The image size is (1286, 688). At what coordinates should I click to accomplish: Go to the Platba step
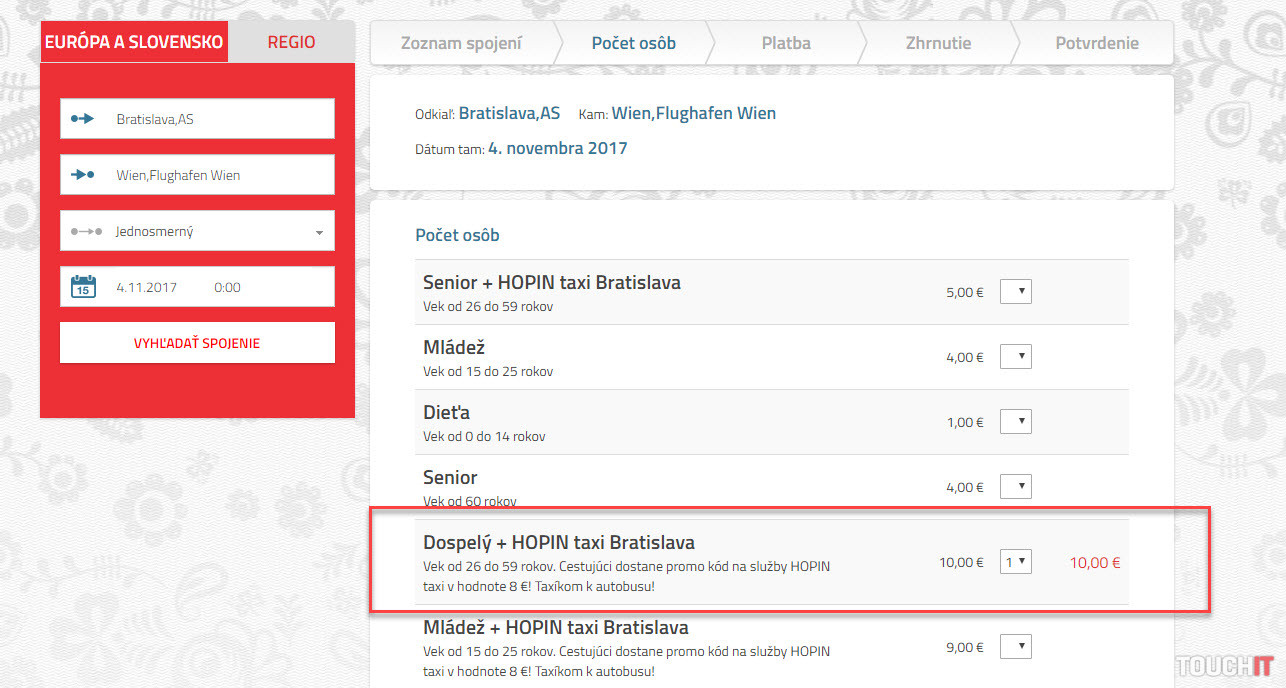[786, 43]
